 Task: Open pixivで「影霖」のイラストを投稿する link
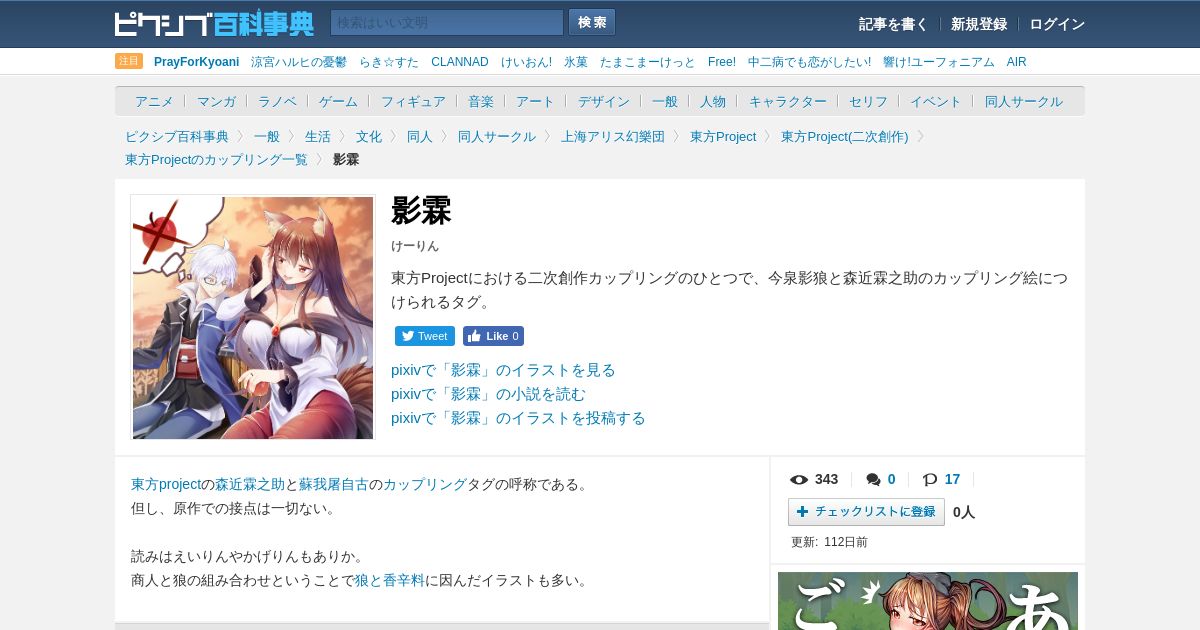(x=518, y=418)
